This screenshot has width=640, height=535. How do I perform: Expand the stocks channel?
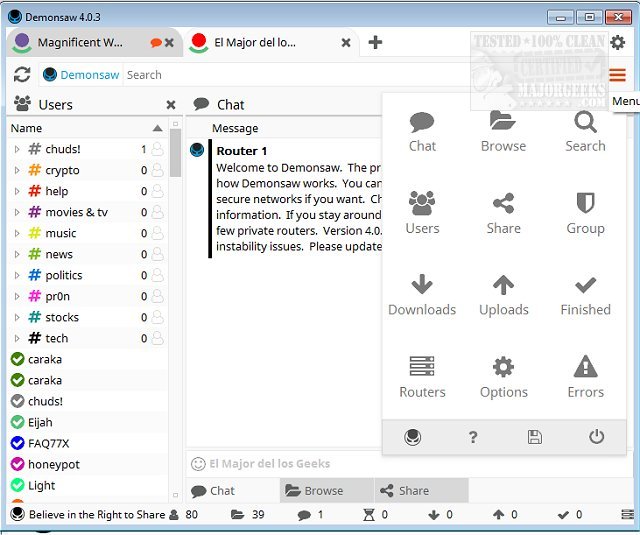coord(17,317)
